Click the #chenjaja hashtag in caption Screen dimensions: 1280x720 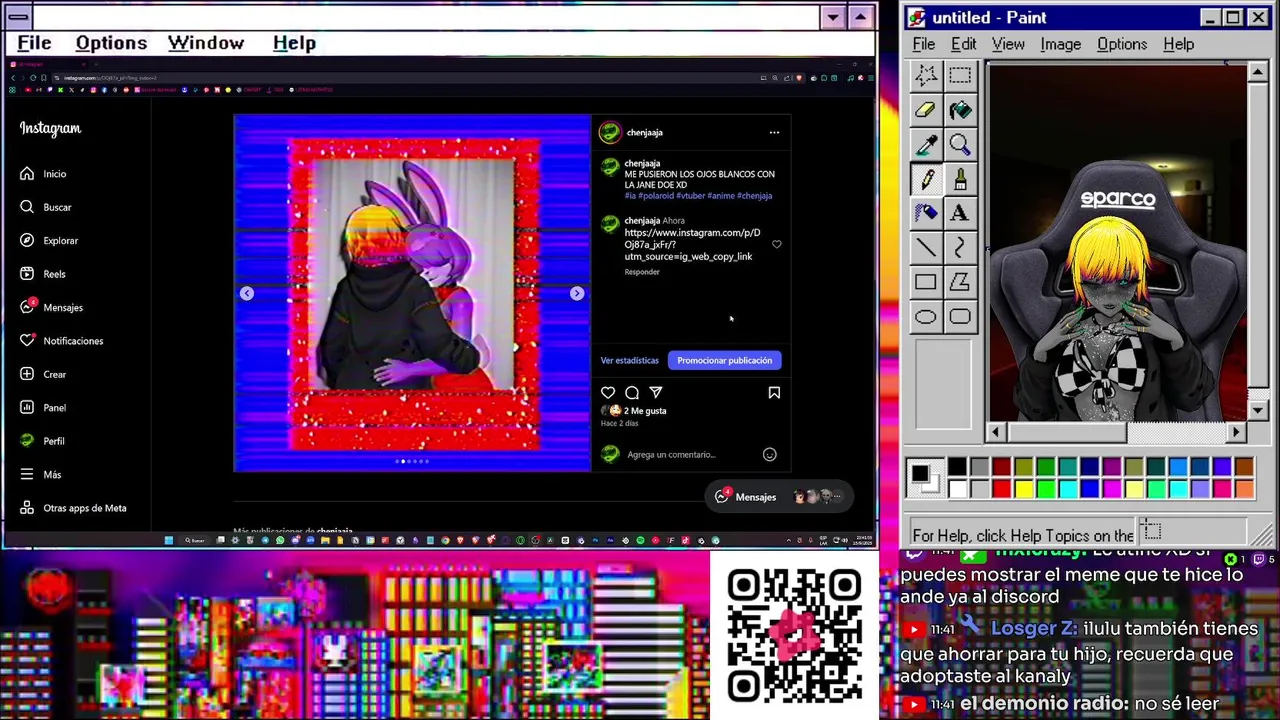click(755, 196)
